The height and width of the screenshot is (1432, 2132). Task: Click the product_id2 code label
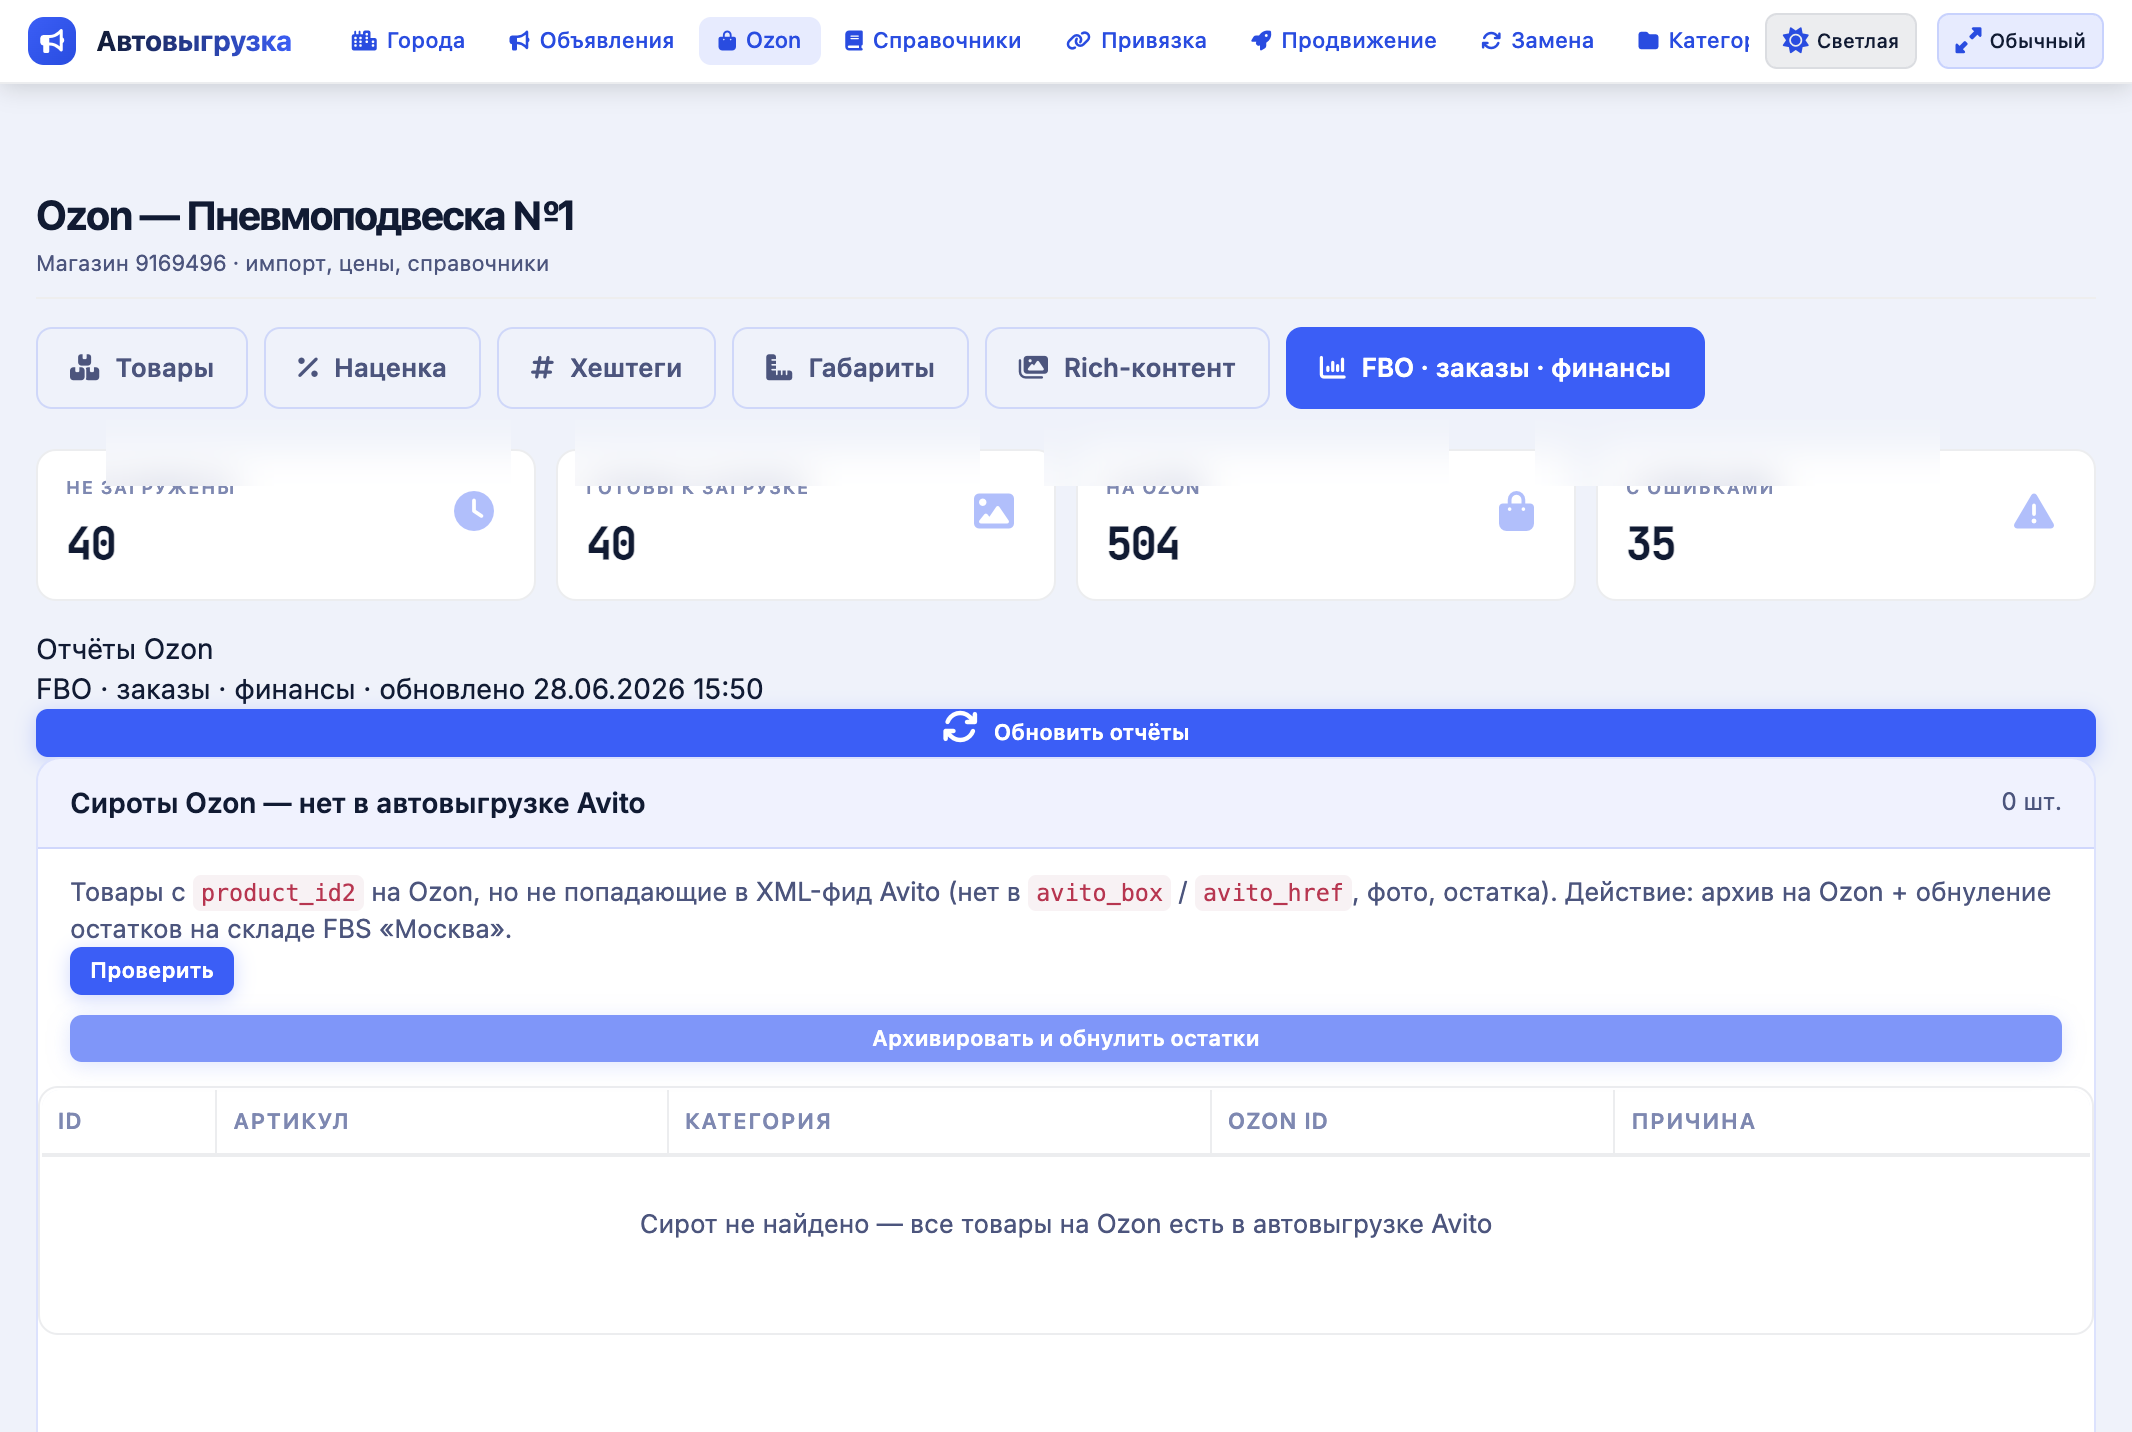(278, 893)
